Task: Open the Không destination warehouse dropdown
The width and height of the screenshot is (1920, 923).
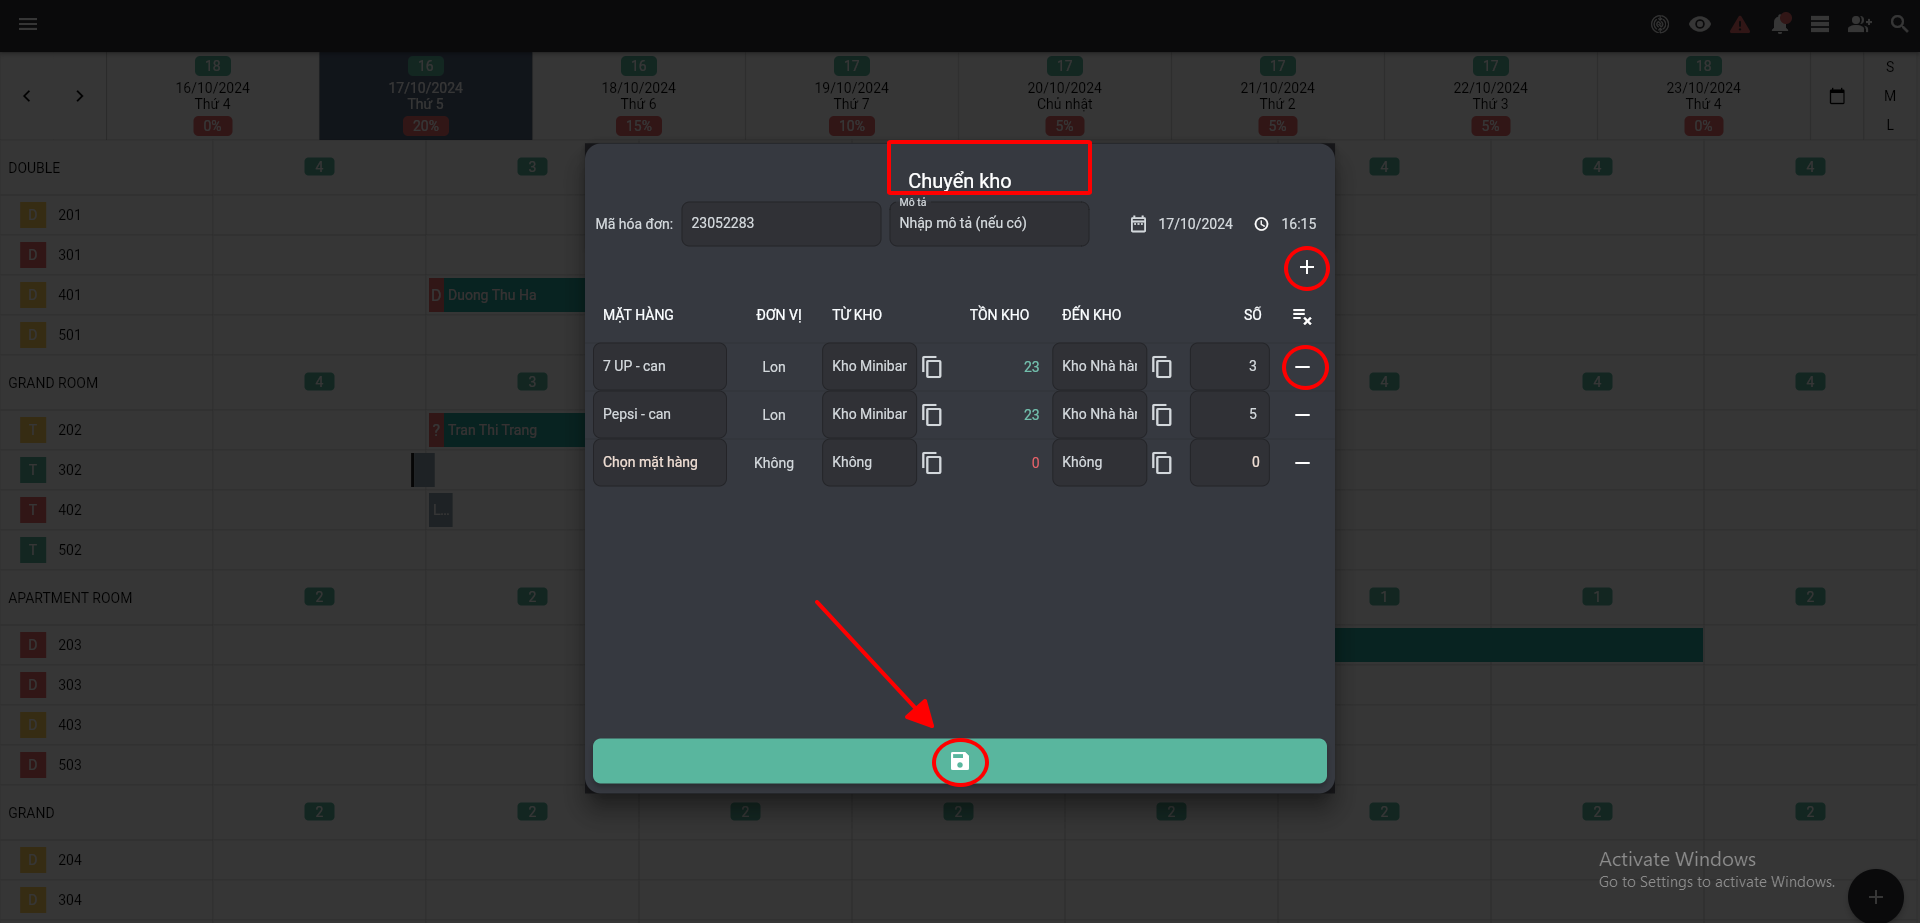Action: click(1099, 462)
